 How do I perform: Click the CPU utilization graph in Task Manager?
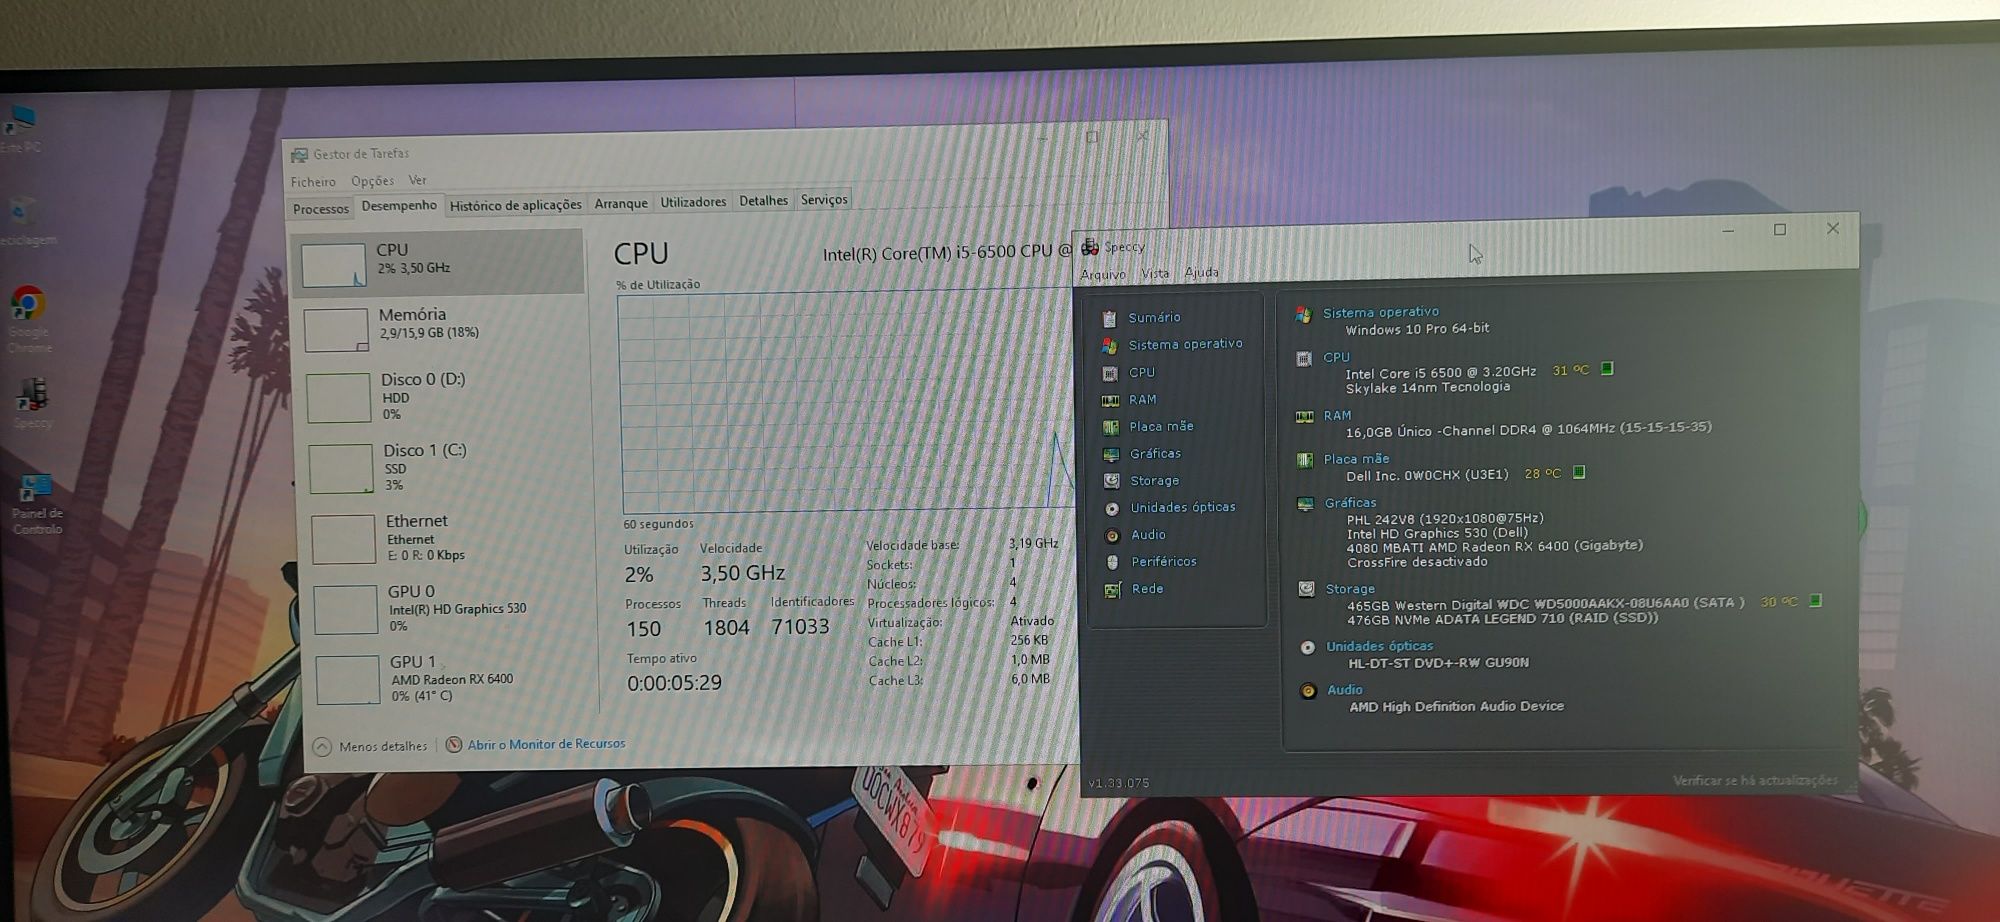[x=846, y=402]
